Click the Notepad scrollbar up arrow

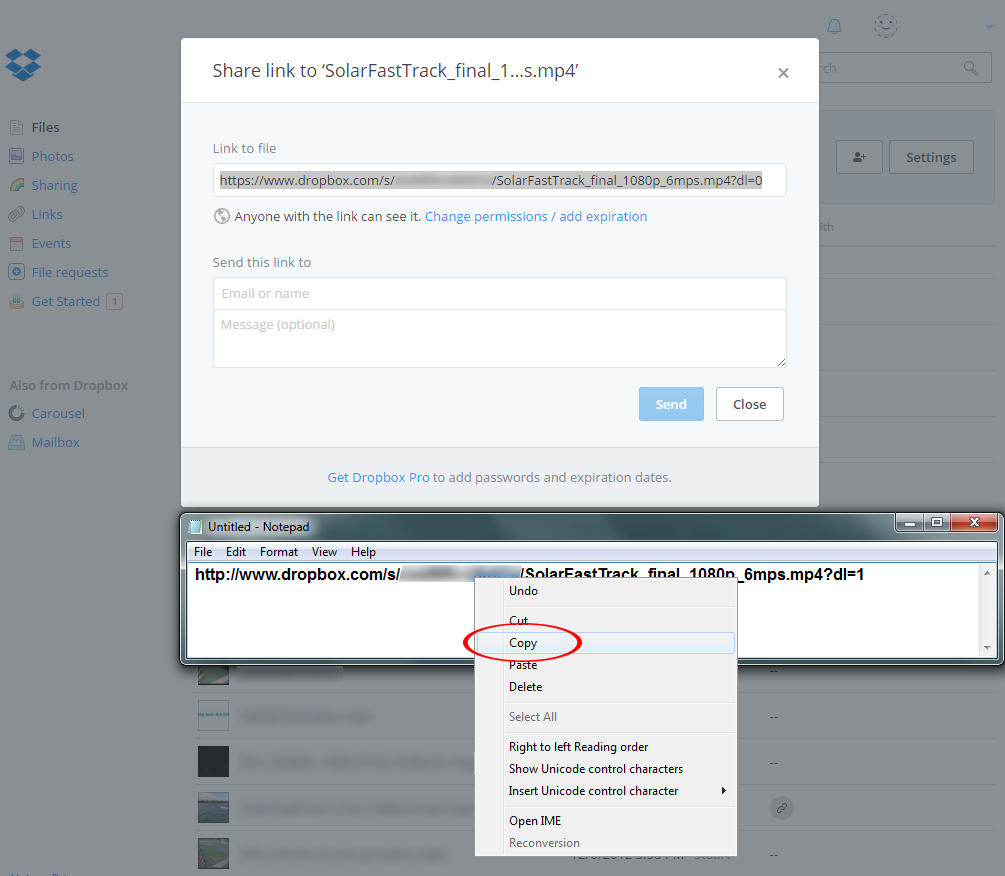987,573
